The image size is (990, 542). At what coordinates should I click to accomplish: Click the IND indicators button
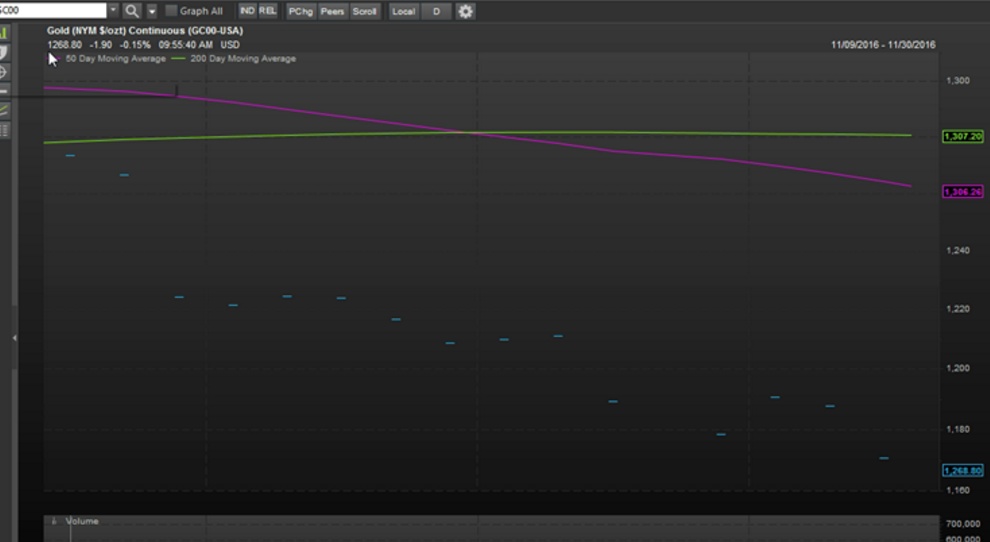tap(248, 11)
